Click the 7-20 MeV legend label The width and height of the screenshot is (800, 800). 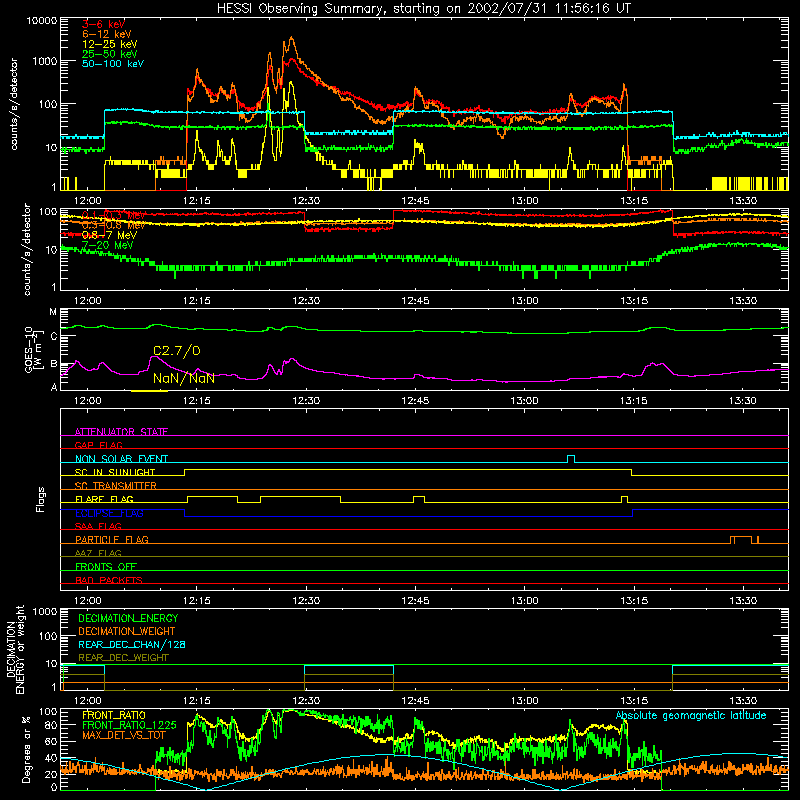[x=107, y=245]
